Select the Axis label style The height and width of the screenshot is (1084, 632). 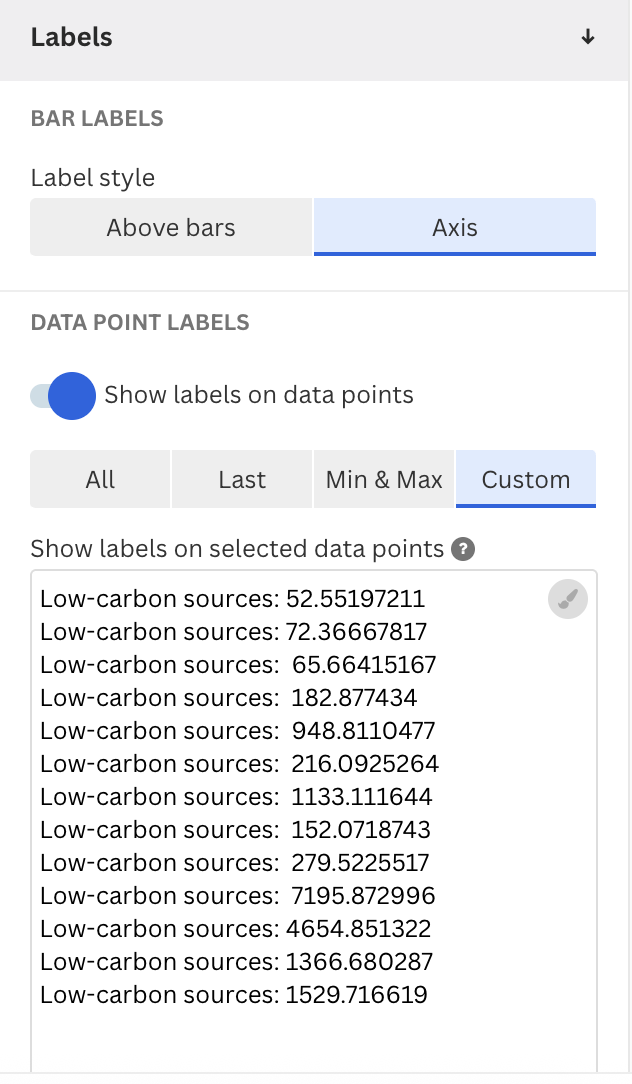(x=455, y=227)
